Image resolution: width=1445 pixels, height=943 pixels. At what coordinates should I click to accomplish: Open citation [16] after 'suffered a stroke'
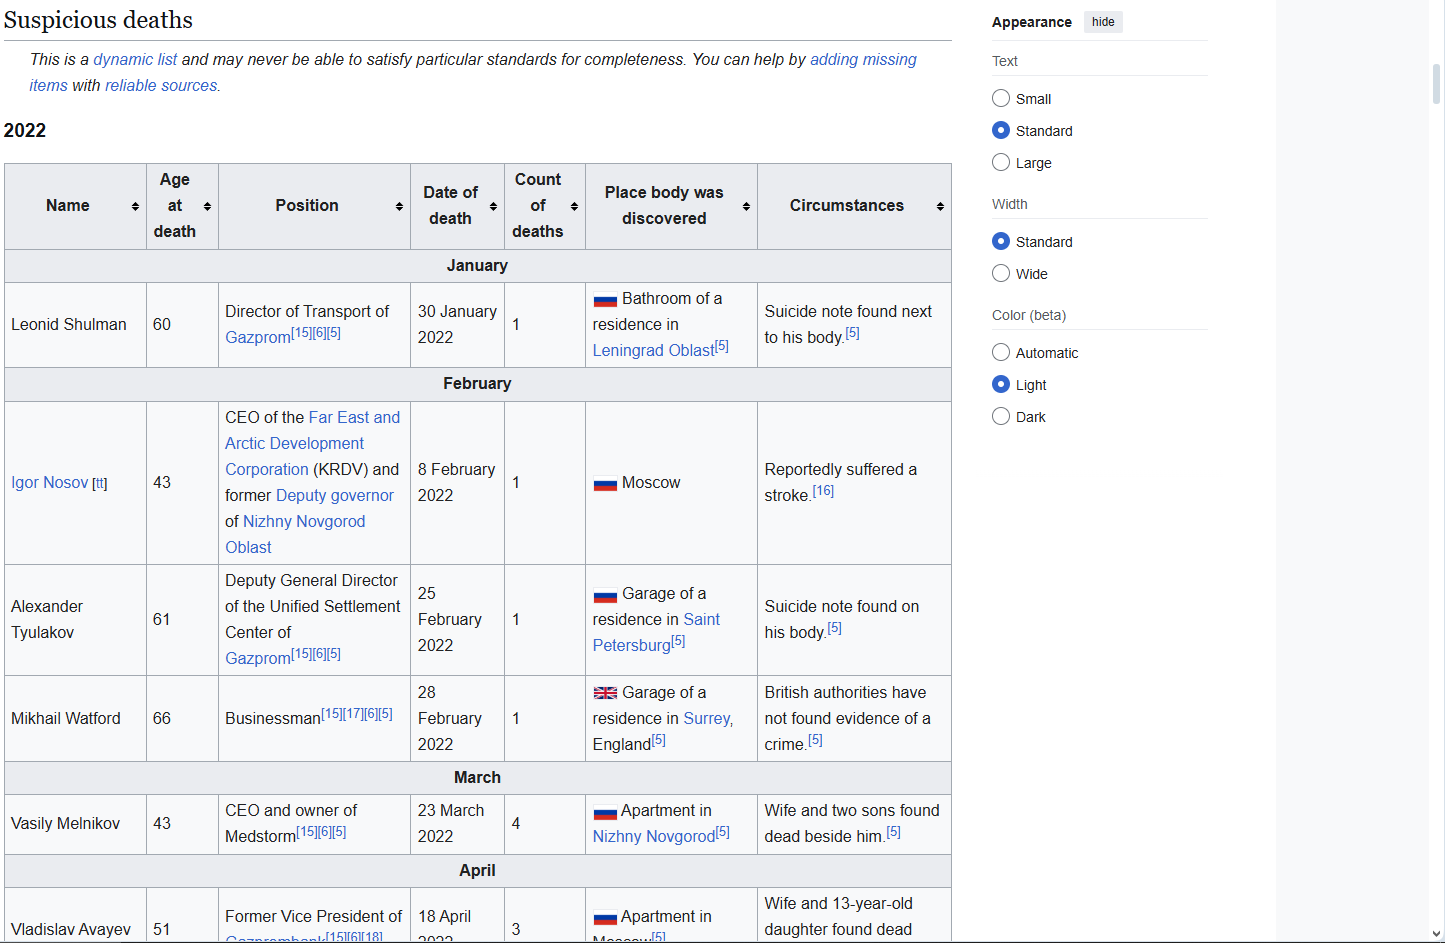pos(823,491)
